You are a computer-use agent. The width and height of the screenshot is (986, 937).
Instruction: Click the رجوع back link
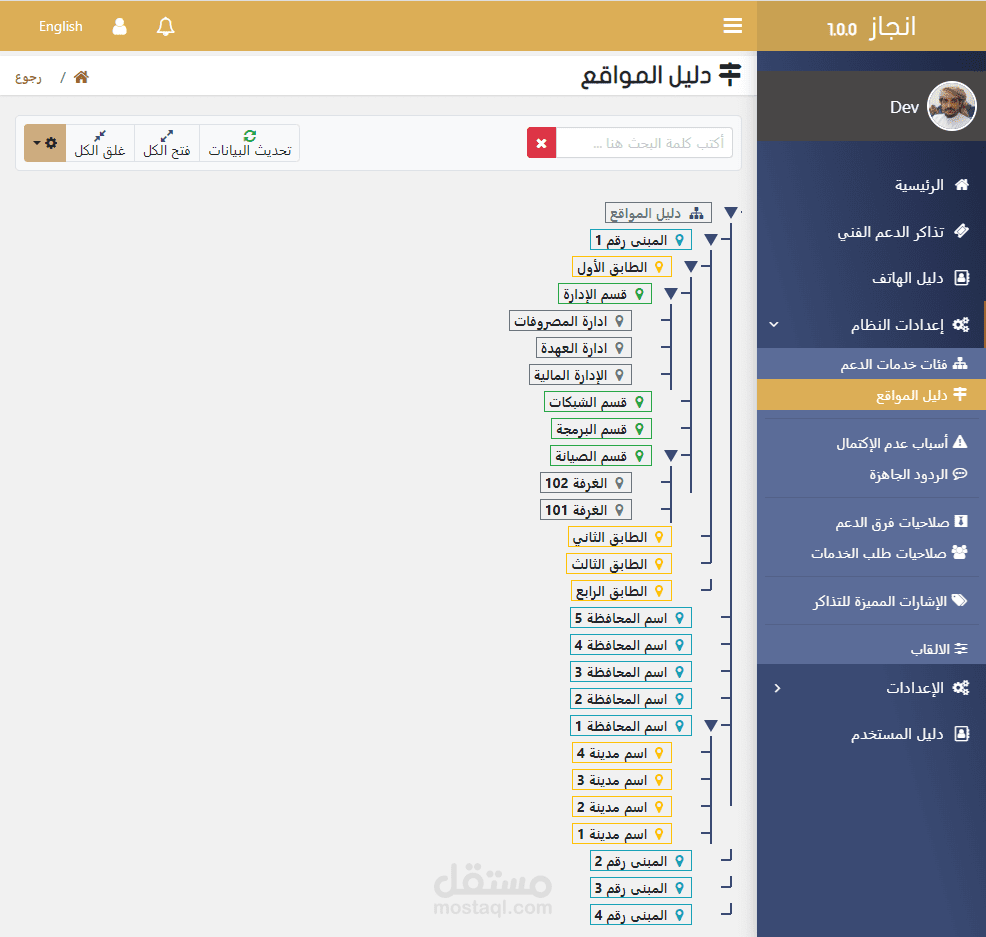28,78
